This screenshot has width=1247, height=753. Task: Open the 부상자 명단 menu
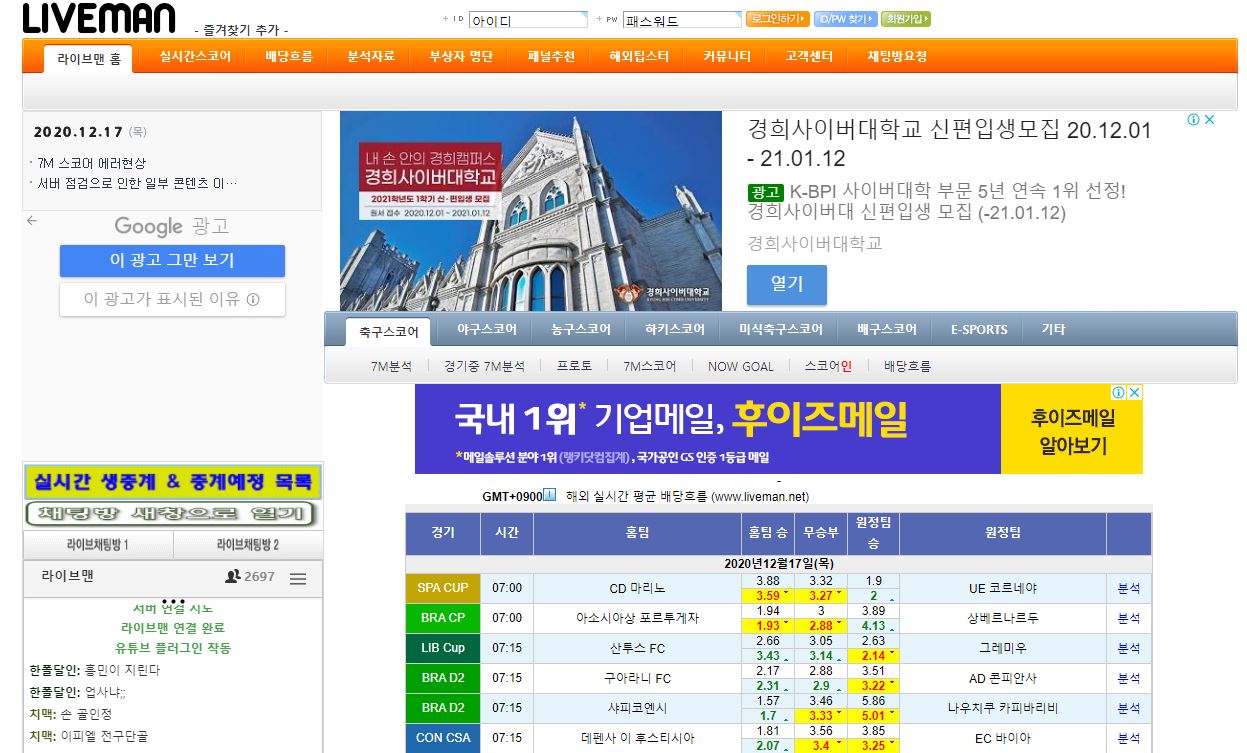(461, 56)
